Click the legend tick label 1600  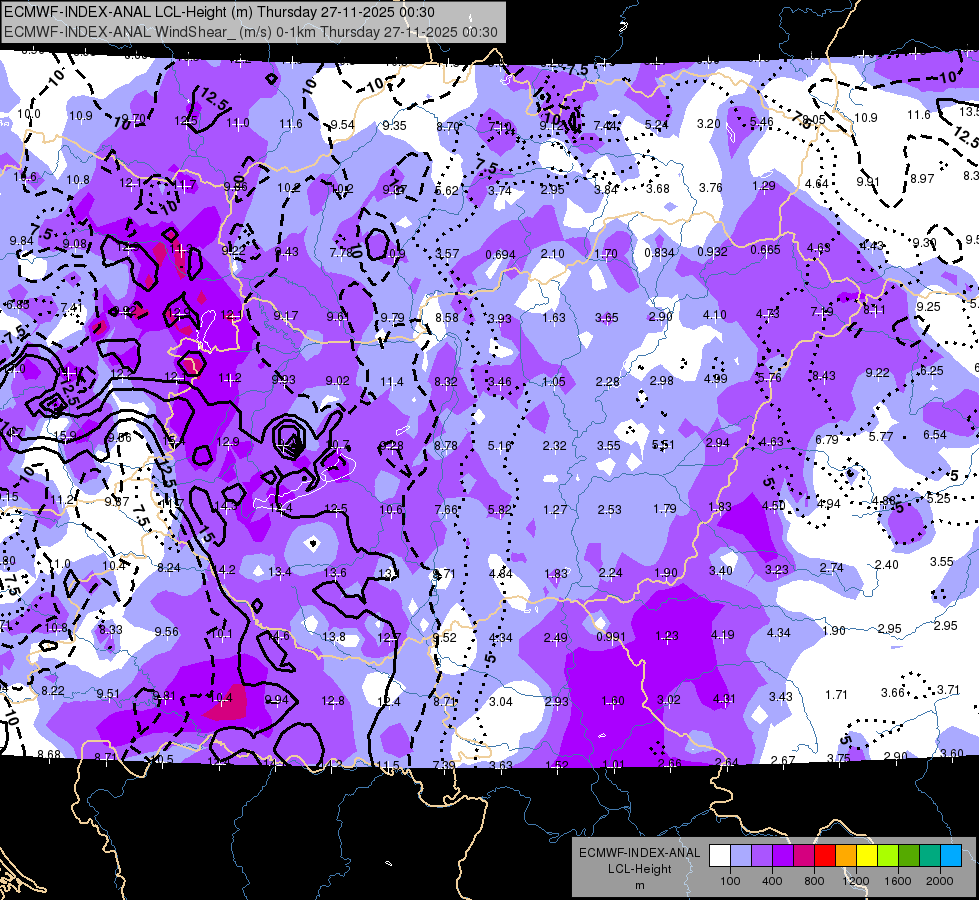(x=898, y=881)
